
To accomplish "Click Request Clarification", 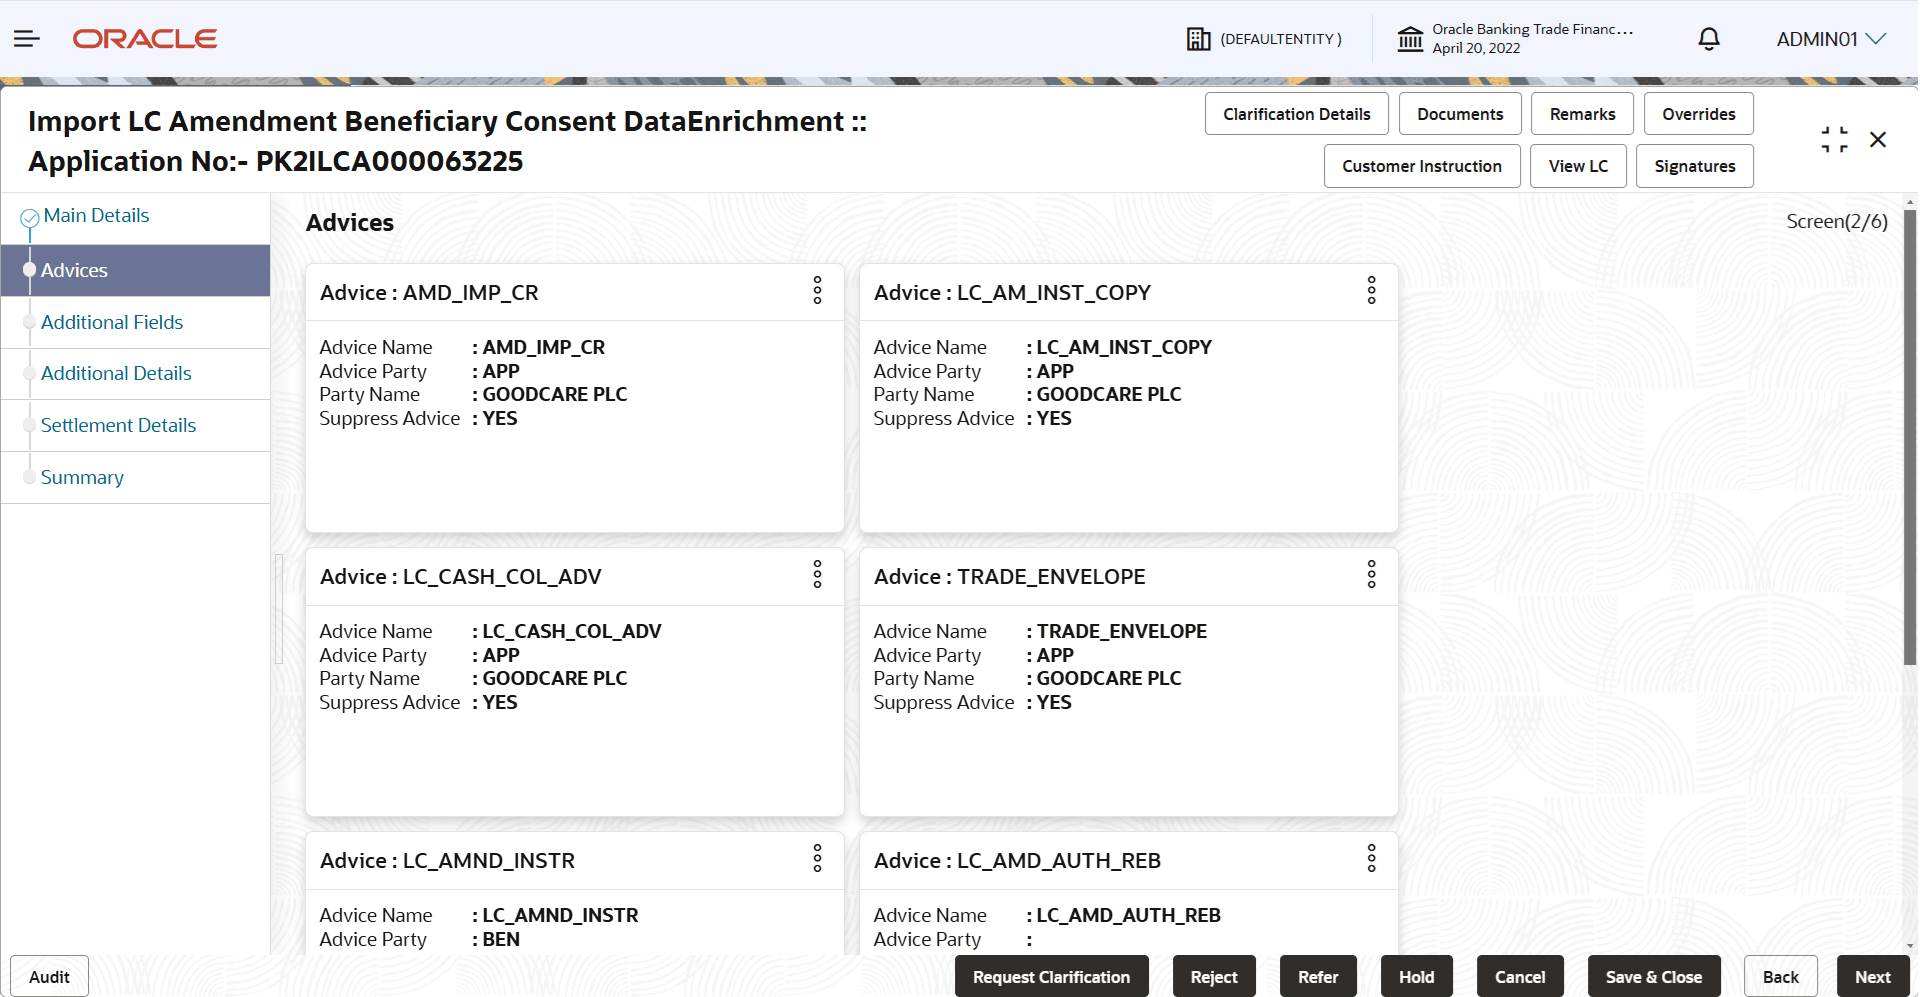I will click(1051, 977).
